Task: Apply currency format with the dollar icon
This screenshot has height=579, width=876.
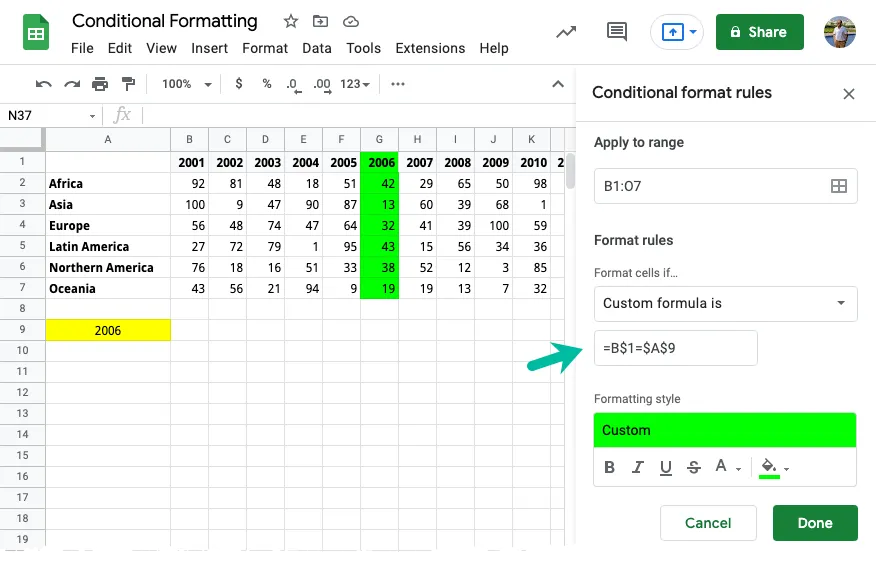Action: pyautogui.click(x=238, y=84)
